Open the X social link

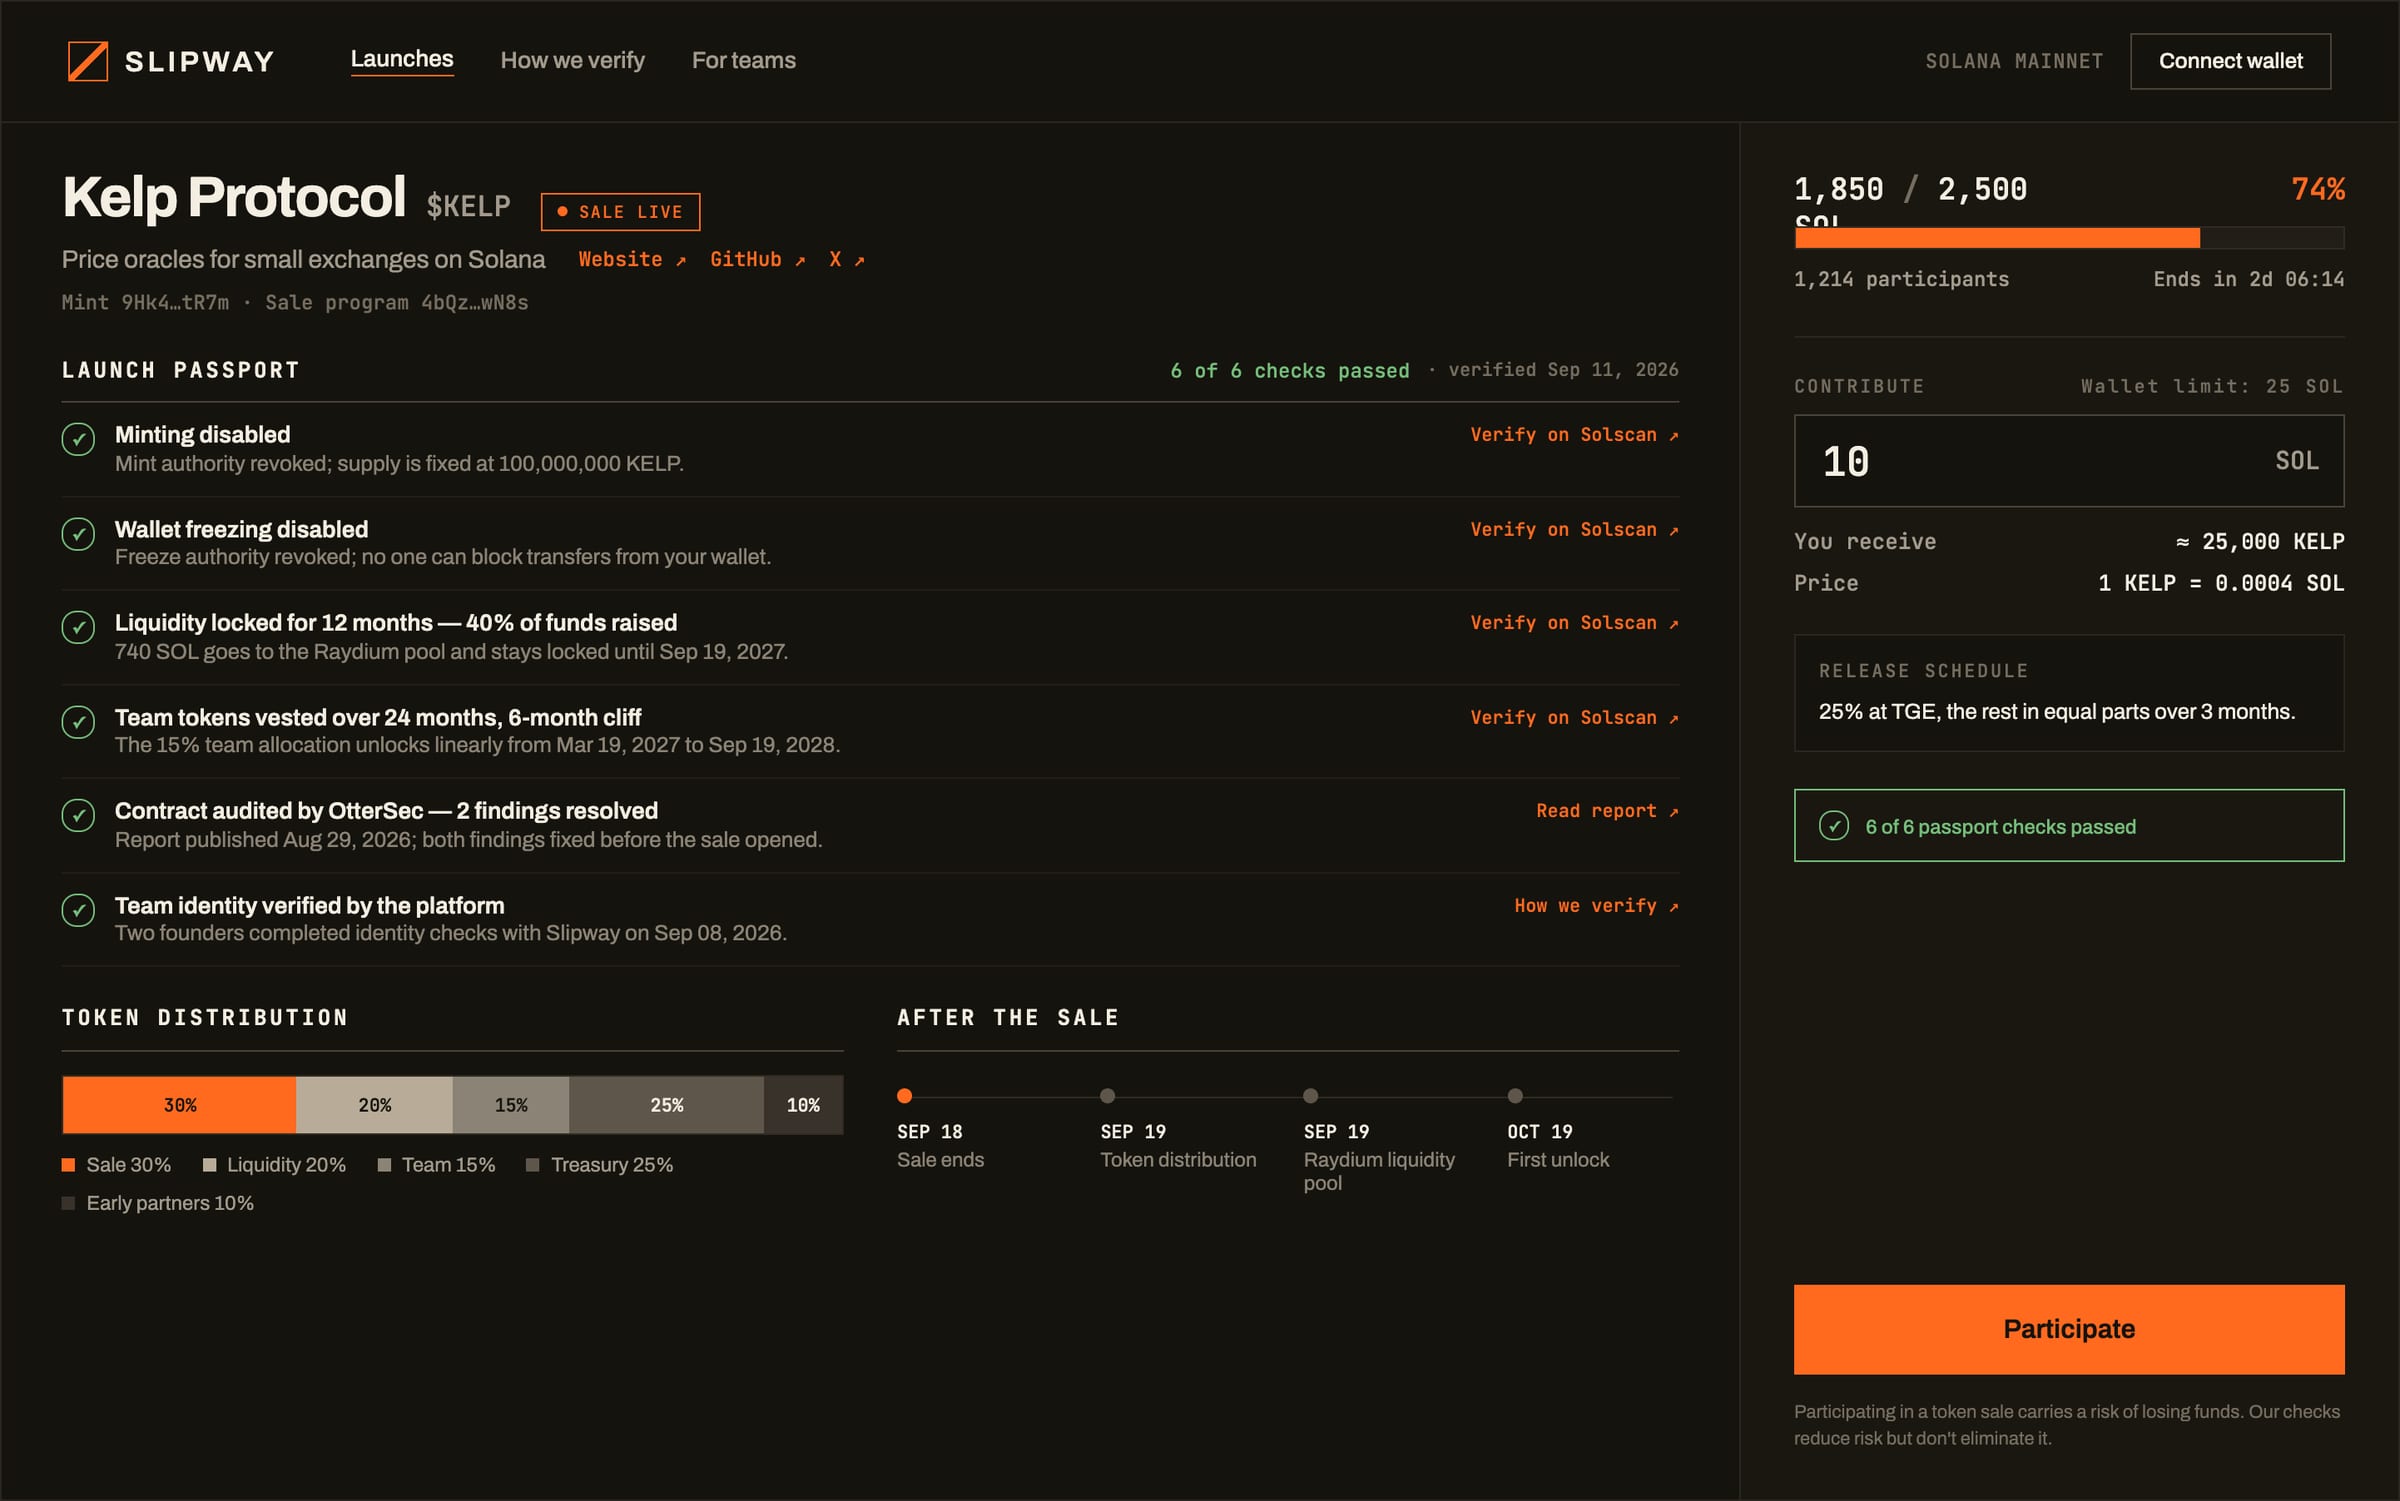[x=846, y=260]
